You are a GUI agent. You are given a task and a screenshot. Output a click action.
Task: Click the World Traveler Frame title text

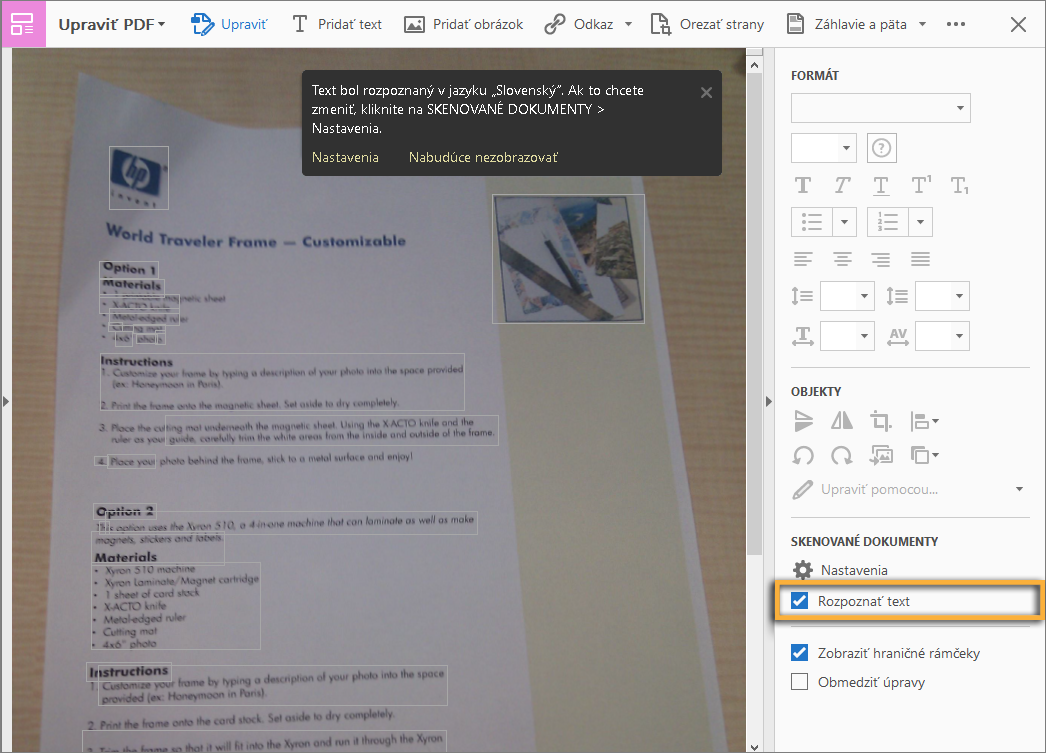point(255,237)
